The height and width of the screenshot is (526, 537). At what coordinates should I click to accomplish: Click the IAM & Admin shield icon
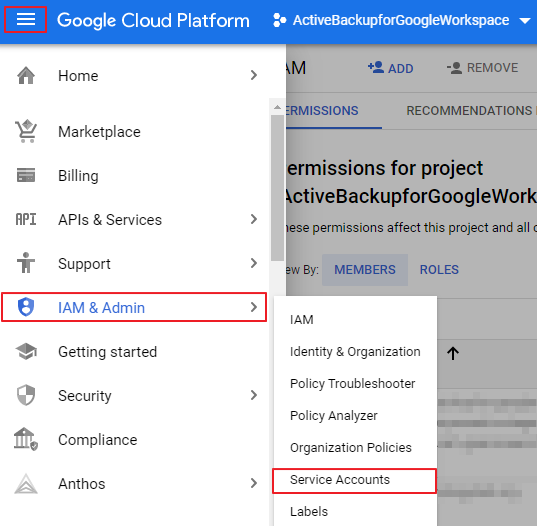[26, 307]
